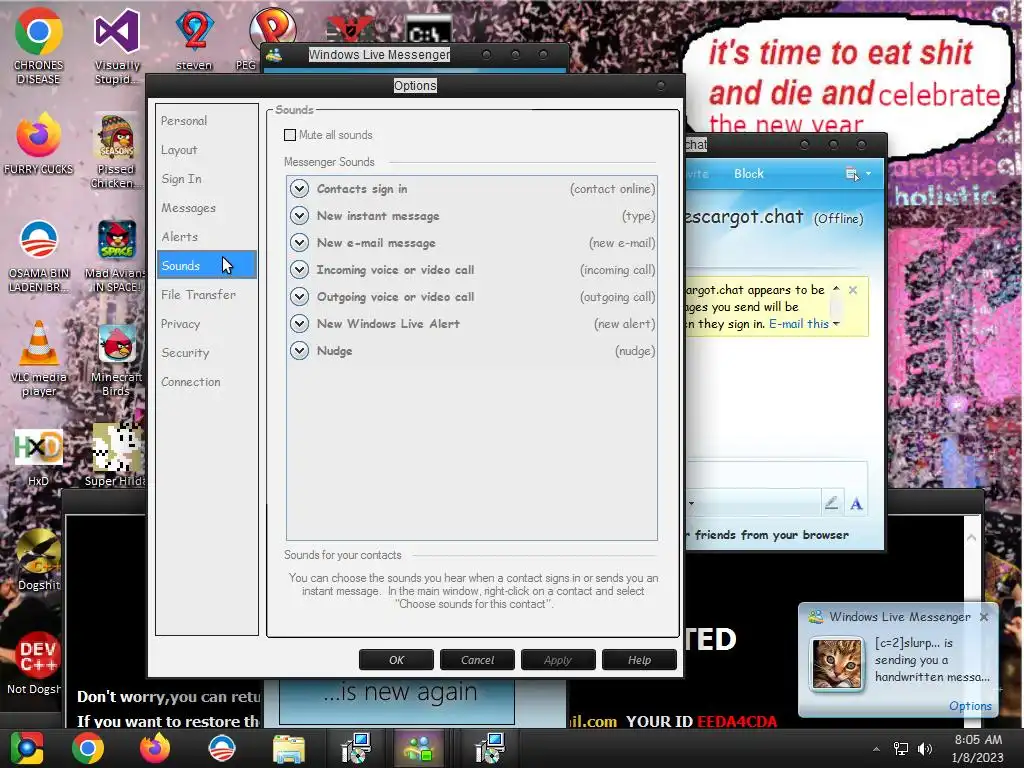
Task: Select Personal options category
Action: coord(206,121)
